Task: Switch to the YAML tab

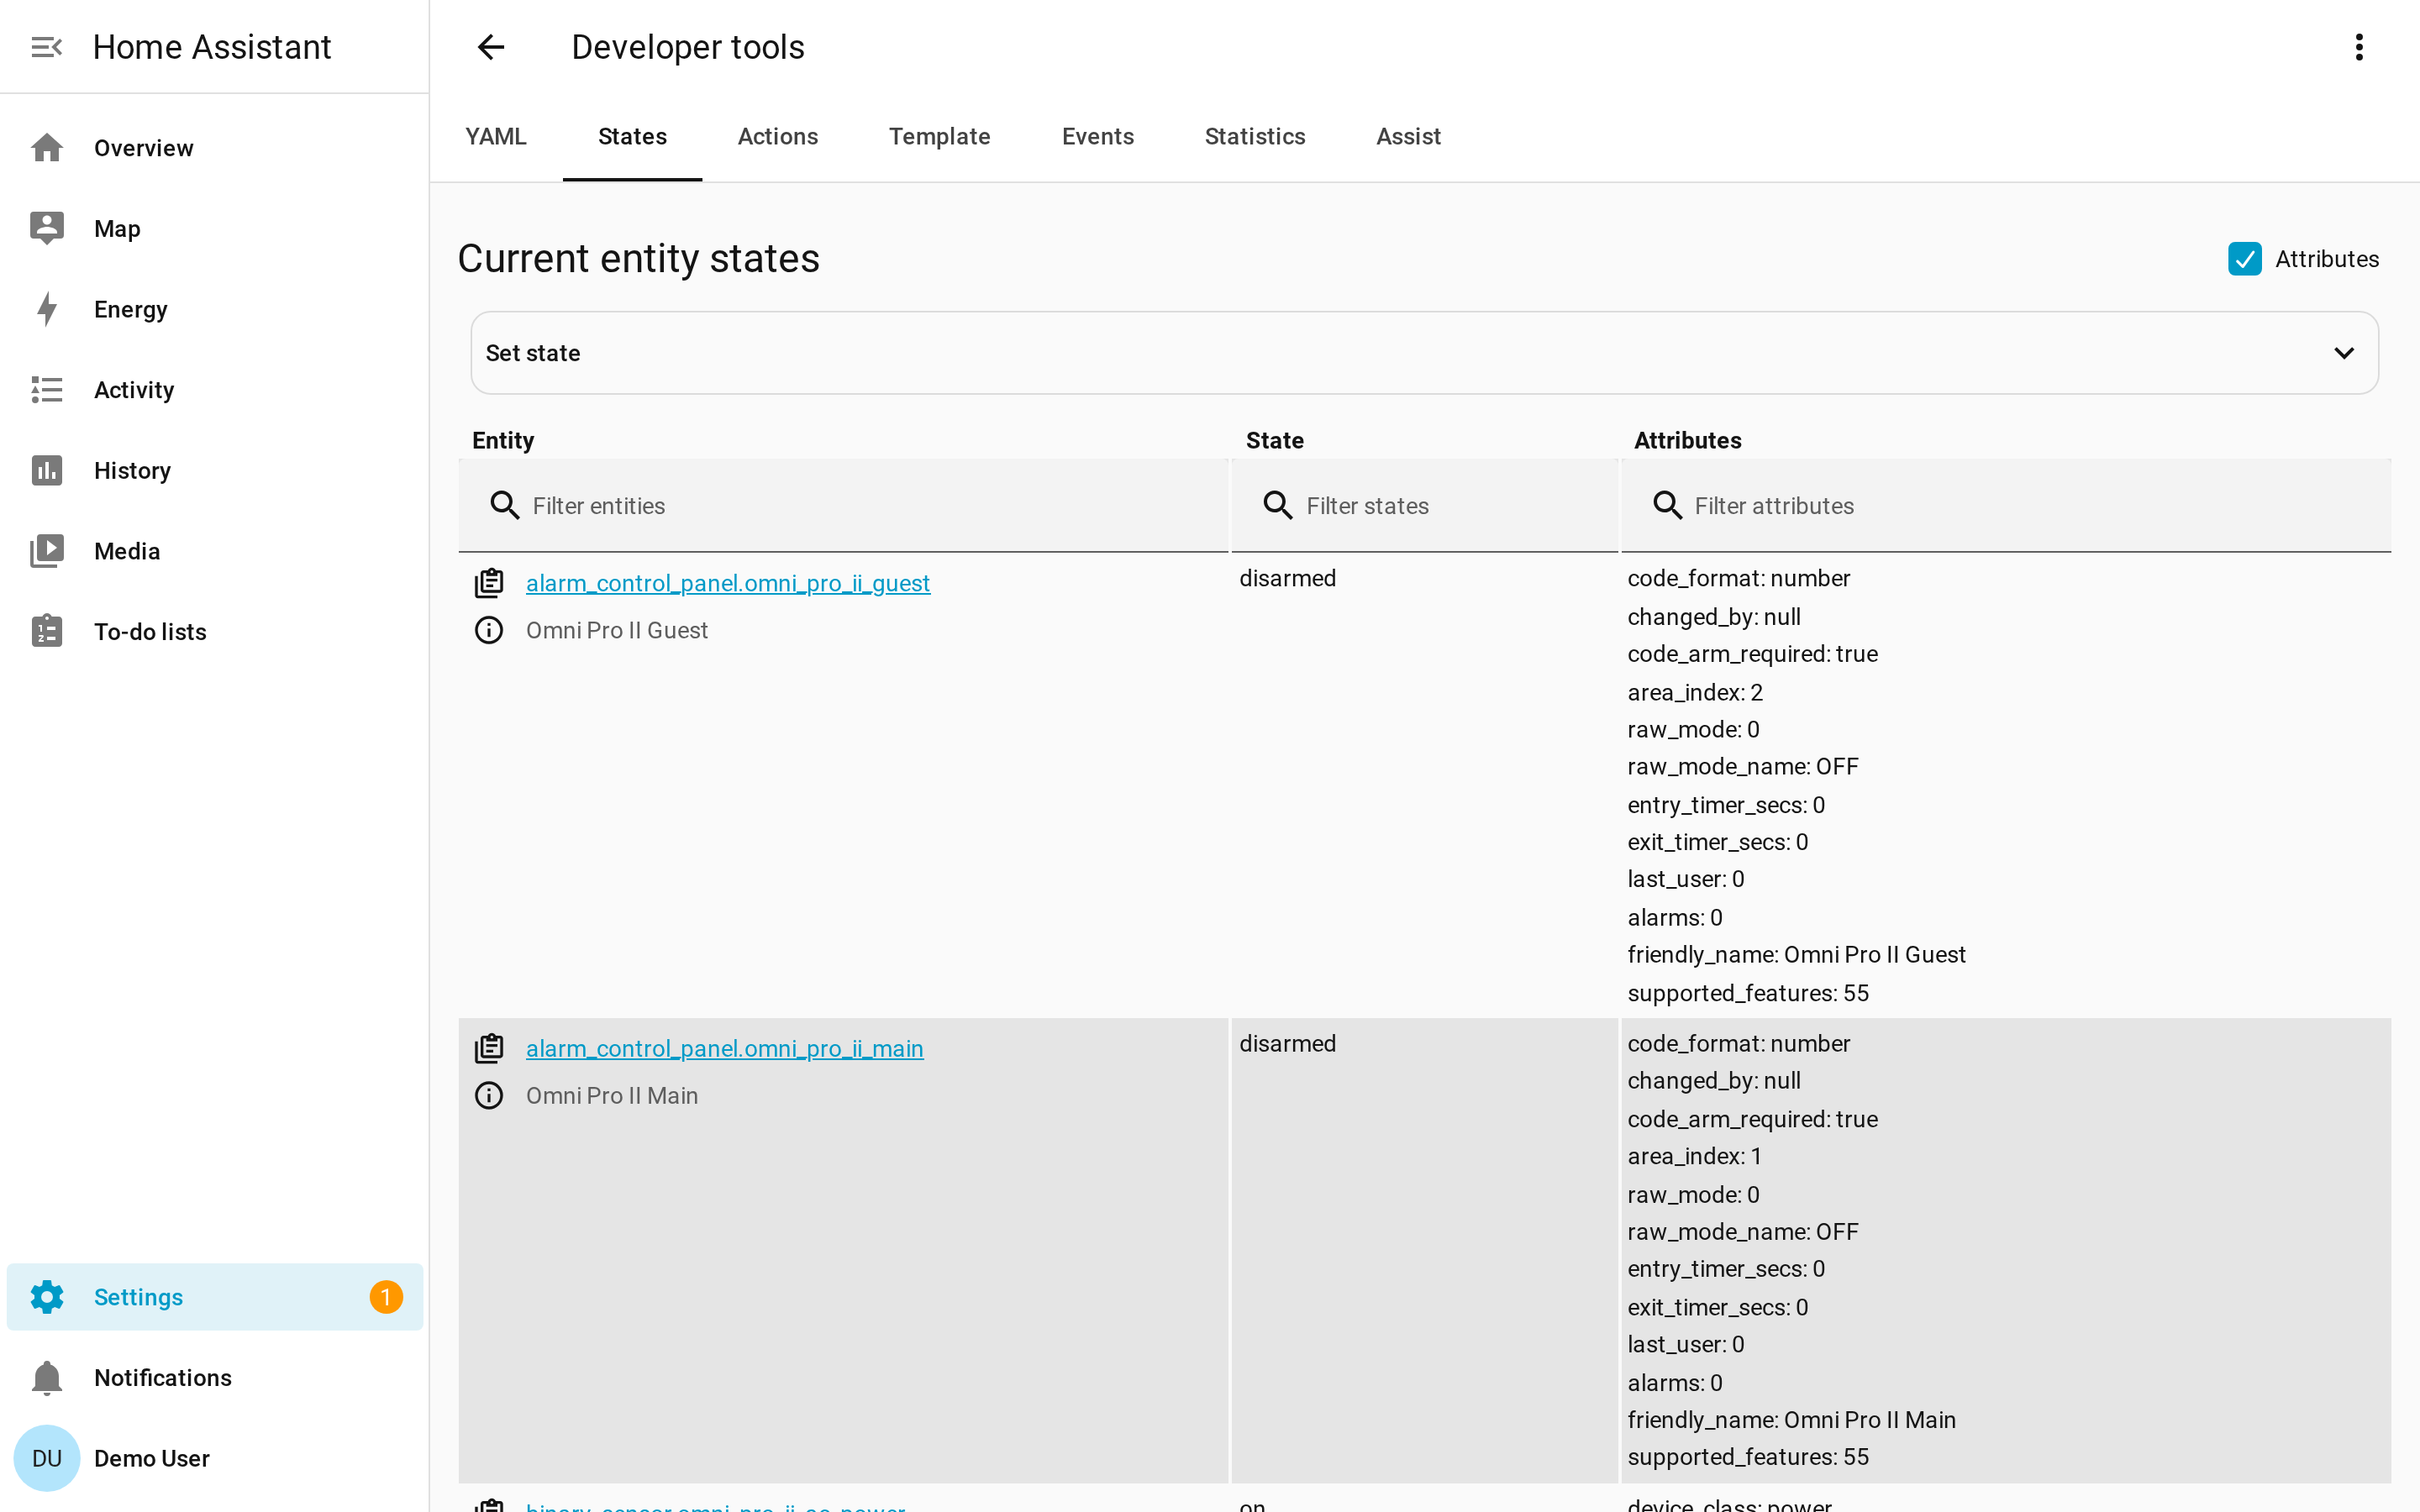Action: click(496, 137)
